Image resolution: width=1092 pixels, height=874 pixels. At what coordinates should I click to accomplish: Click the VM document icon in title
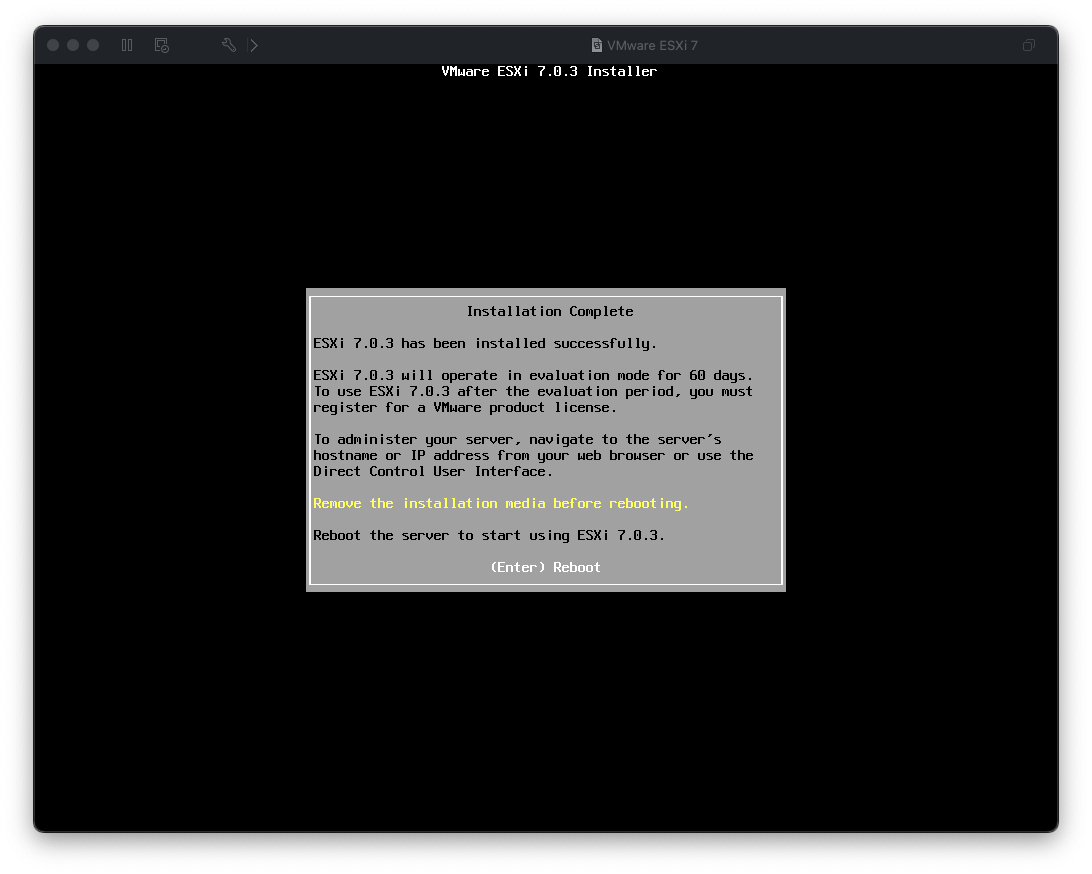tap(597, 45)
